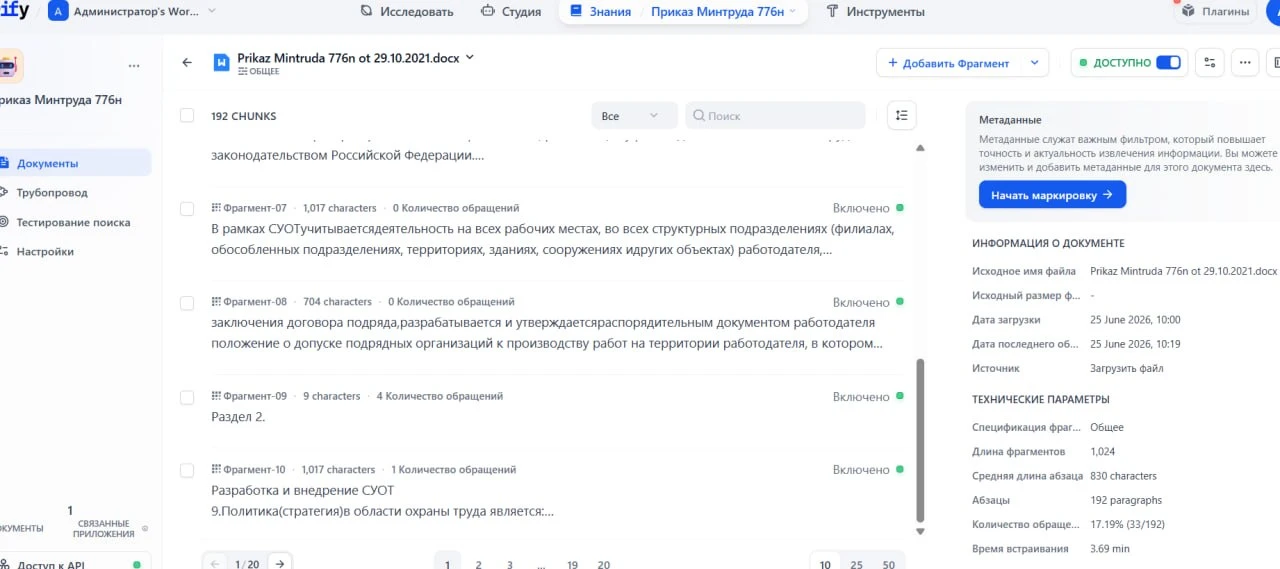This screenshot has height=569, width=1280.
Task: Click the Включено status of Фрагмент-10
Action: point(868,469)
